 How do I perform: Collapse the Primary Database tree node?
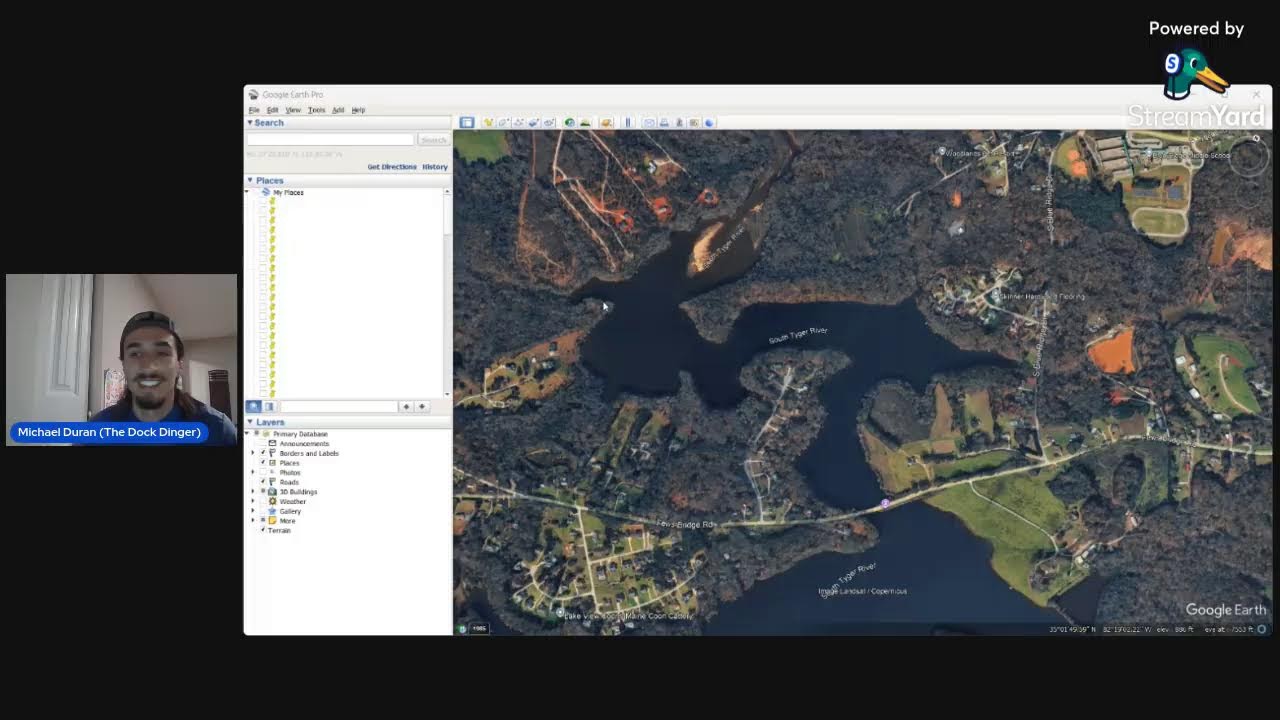point(248,434)
